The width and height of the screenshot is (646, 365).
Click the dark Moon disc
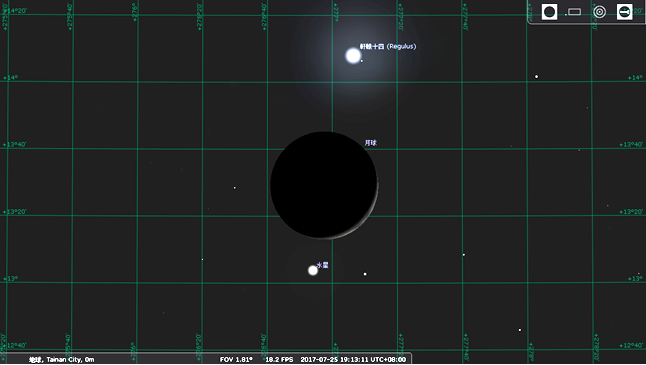(x=324, y=185)
